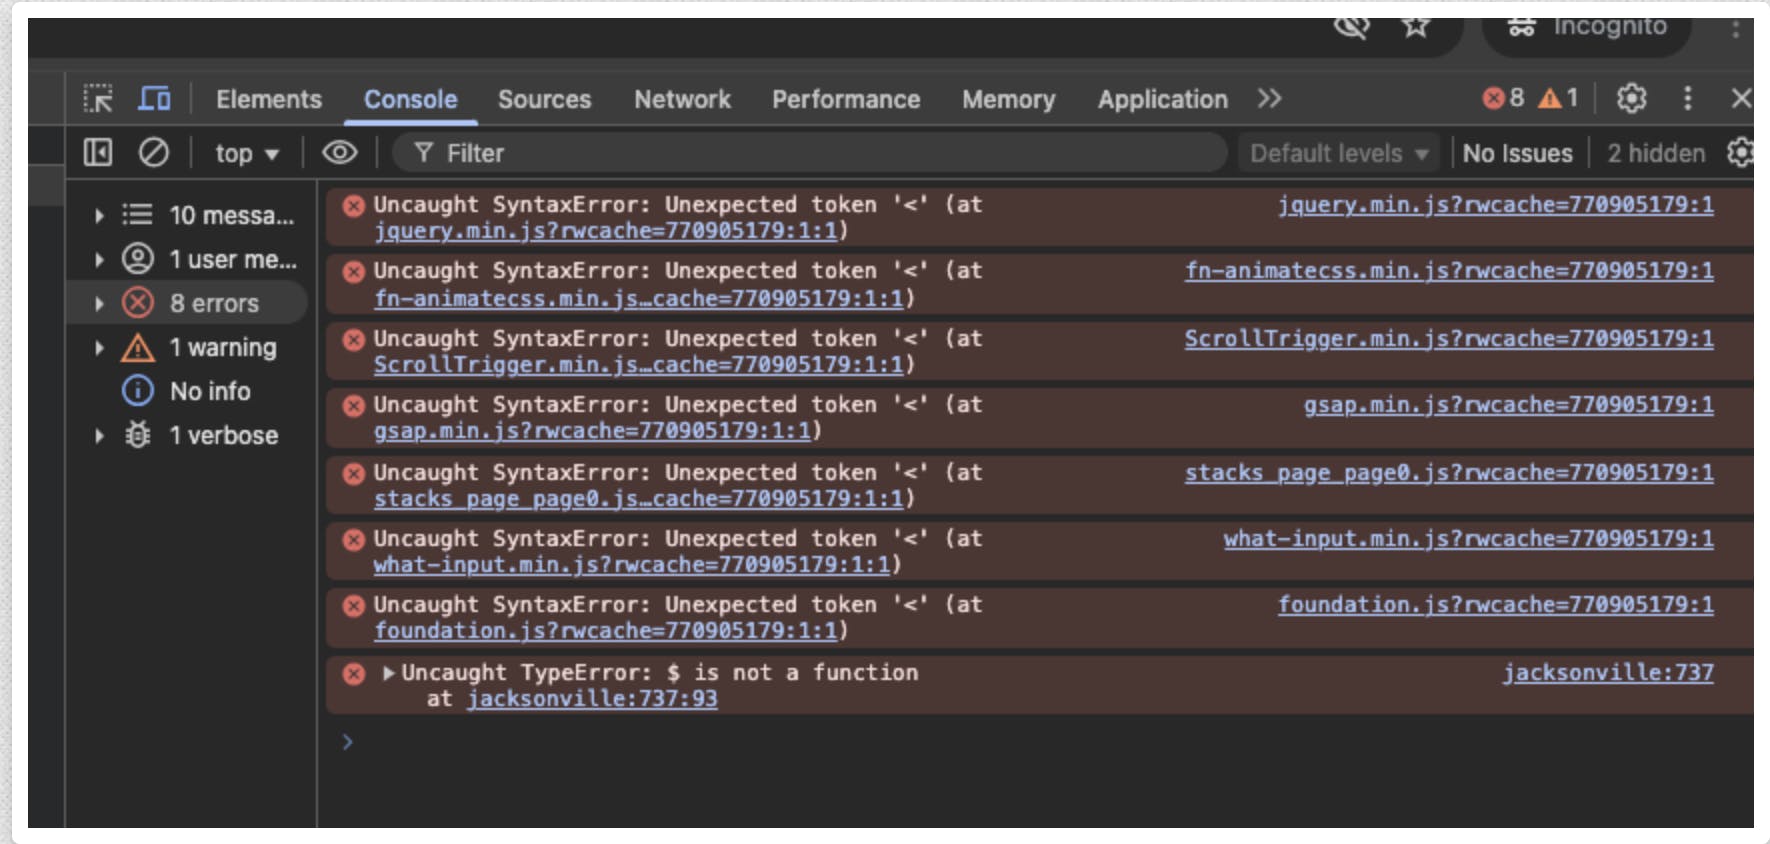Screen dimensions: 1770x844
Task: Open the Sources tab
Action: pos(545,99)
